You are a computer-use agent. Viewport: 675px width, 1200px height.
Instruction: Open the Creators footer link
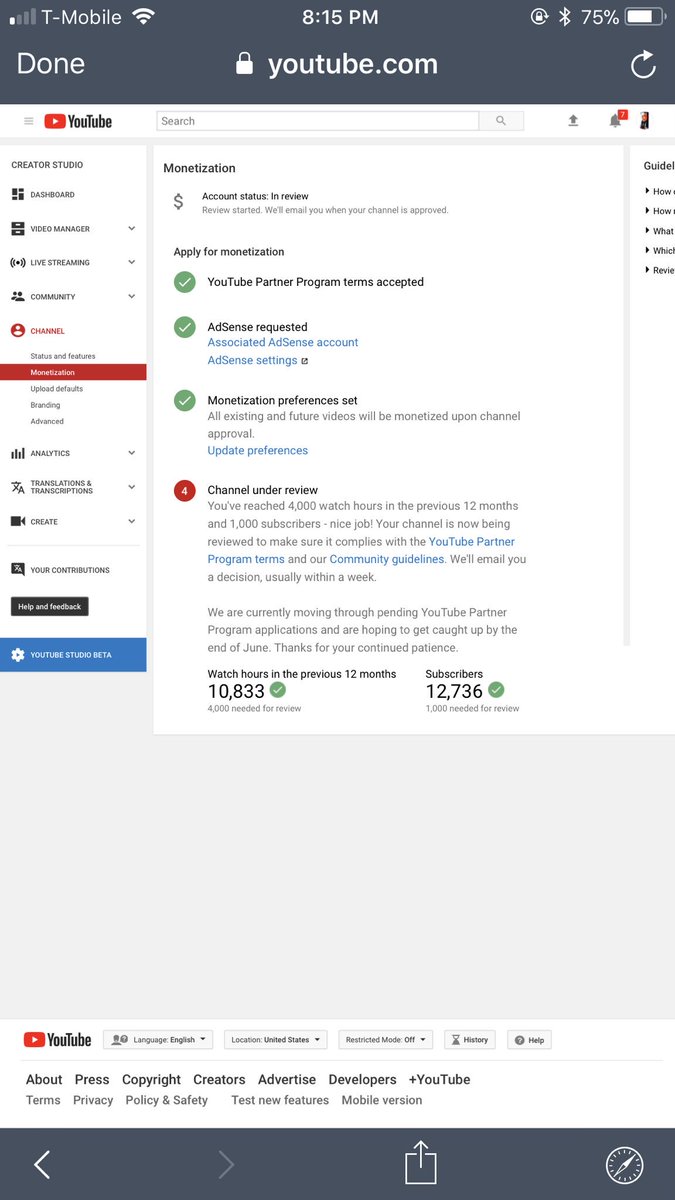[x=219, y=1079]
